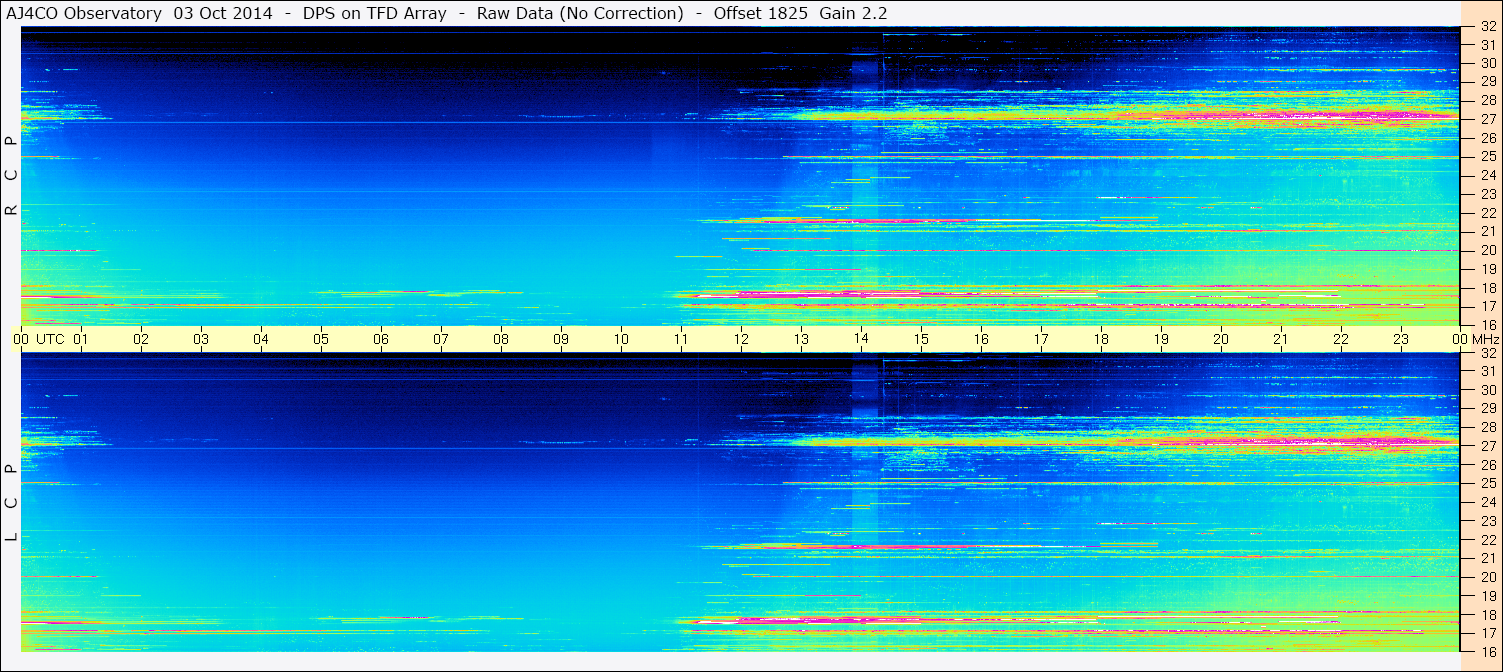This screenshot has width=1503, height=672.
Task: Click hour '17' on the UTC time axis
Action: point(1041,339)
